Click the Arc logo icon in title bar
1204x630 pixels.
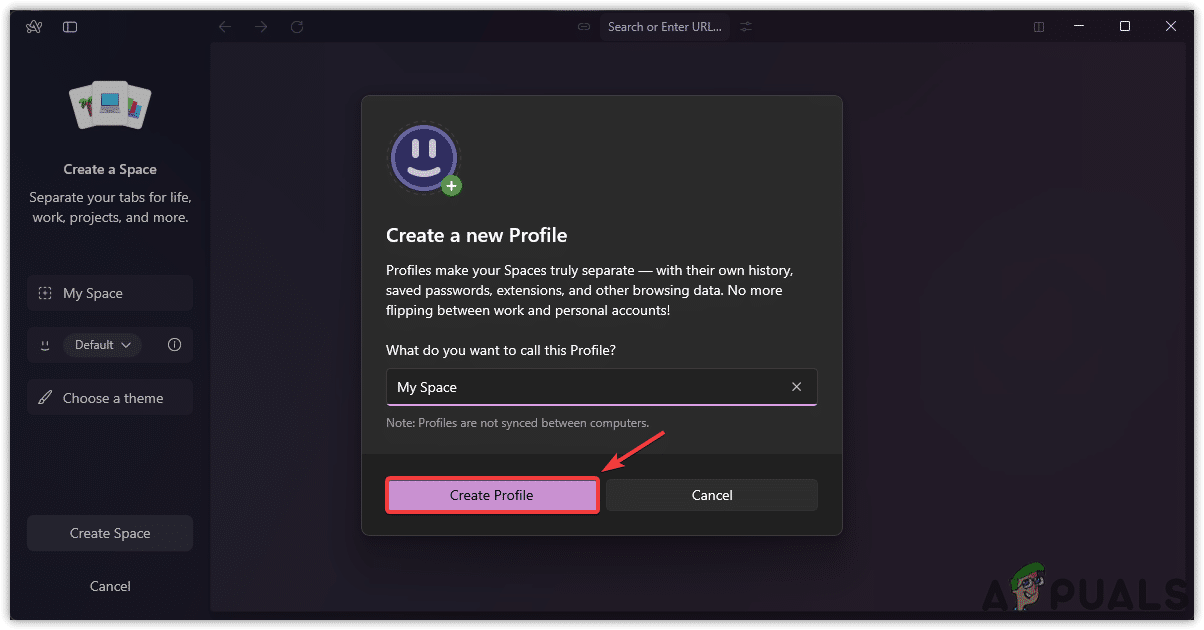pyautogui.click(x=33, y=27)
